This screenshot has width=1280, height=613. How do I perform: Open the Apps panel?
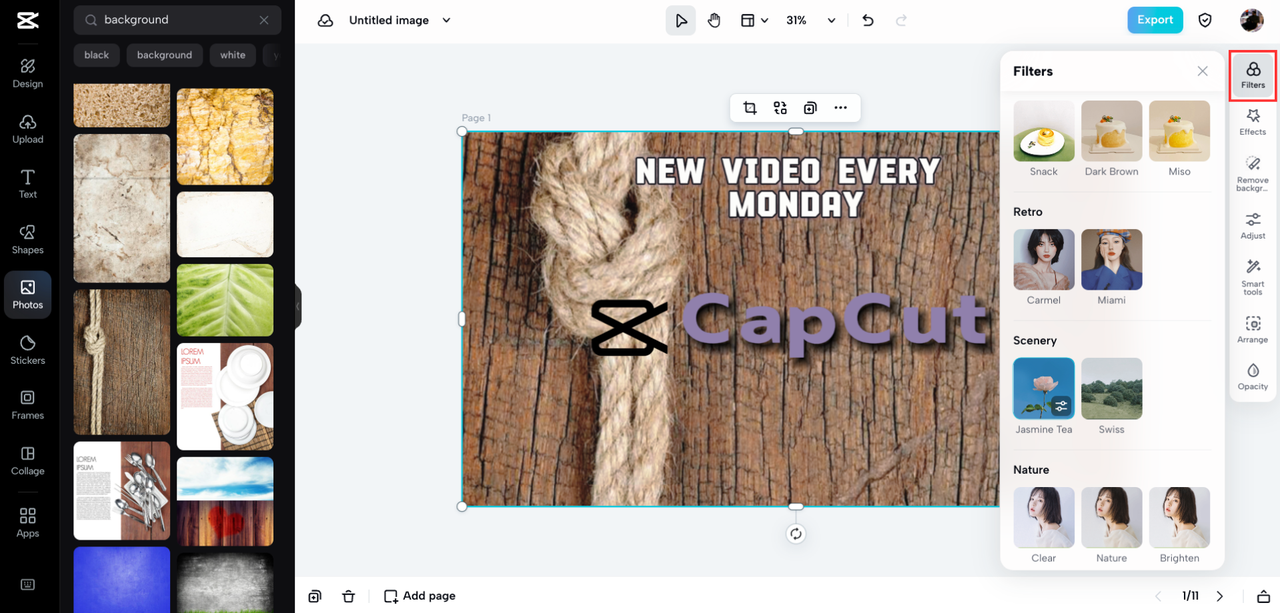(28, 522)
